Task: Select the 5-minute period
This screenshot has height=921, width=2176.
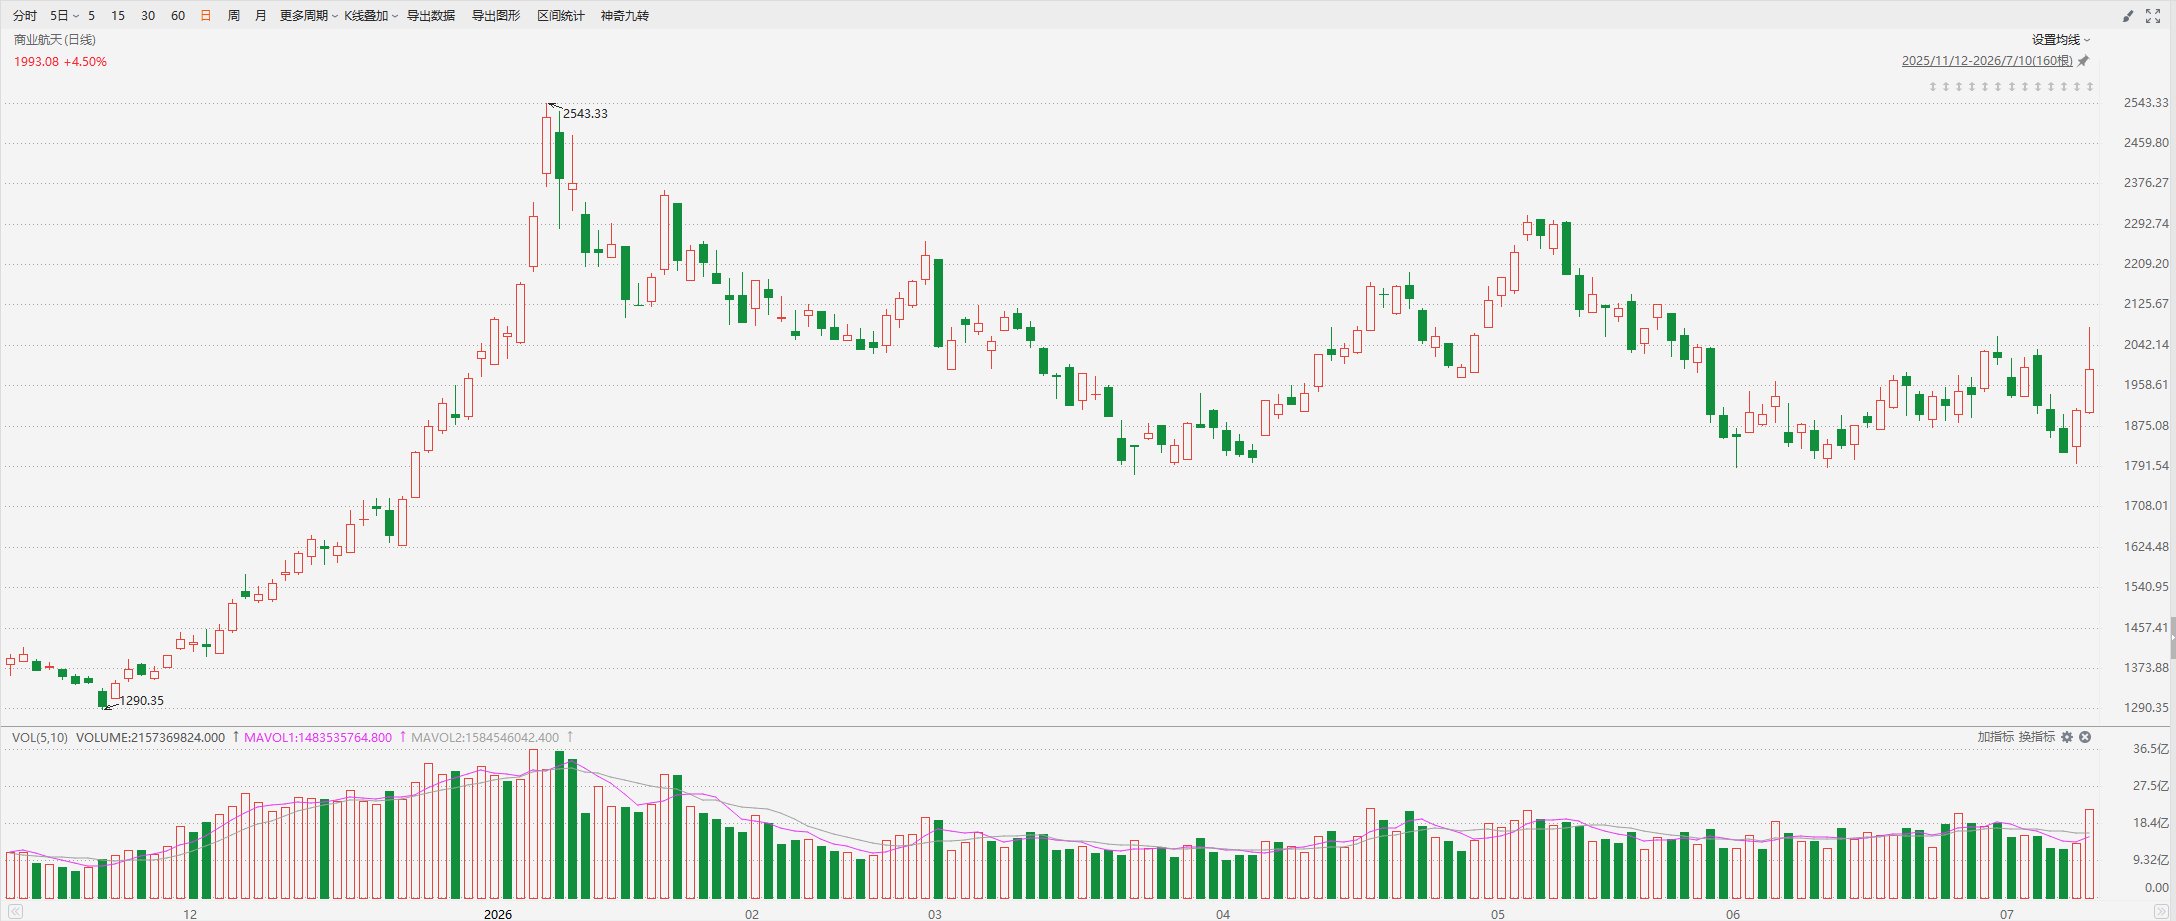Action: (x=91, y=16)
